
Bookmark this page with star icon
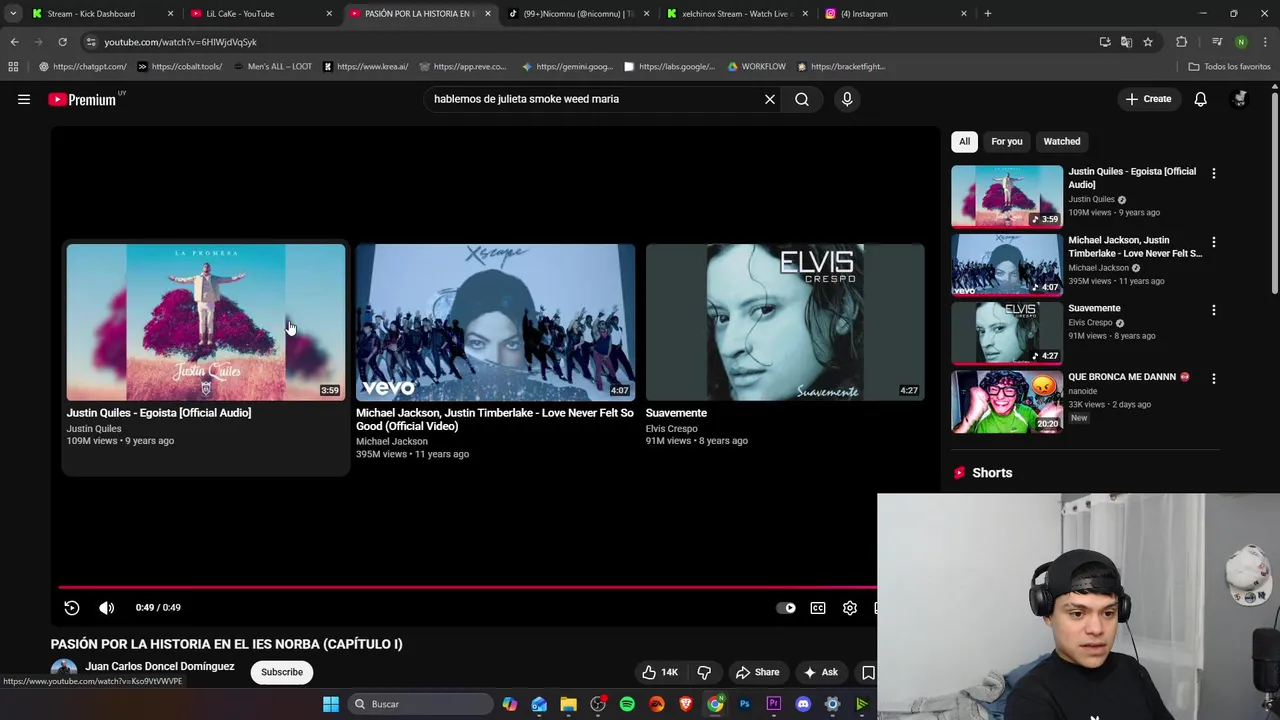click(1148, 42)
